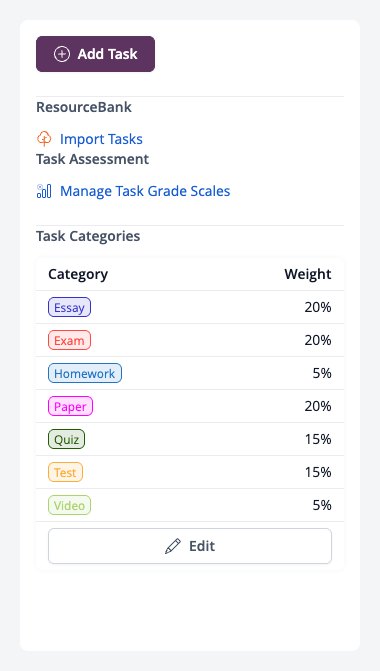Click the bar chart icon beside Manage Task Grade Scales
The image size is (380, 671).
(44, 191)
